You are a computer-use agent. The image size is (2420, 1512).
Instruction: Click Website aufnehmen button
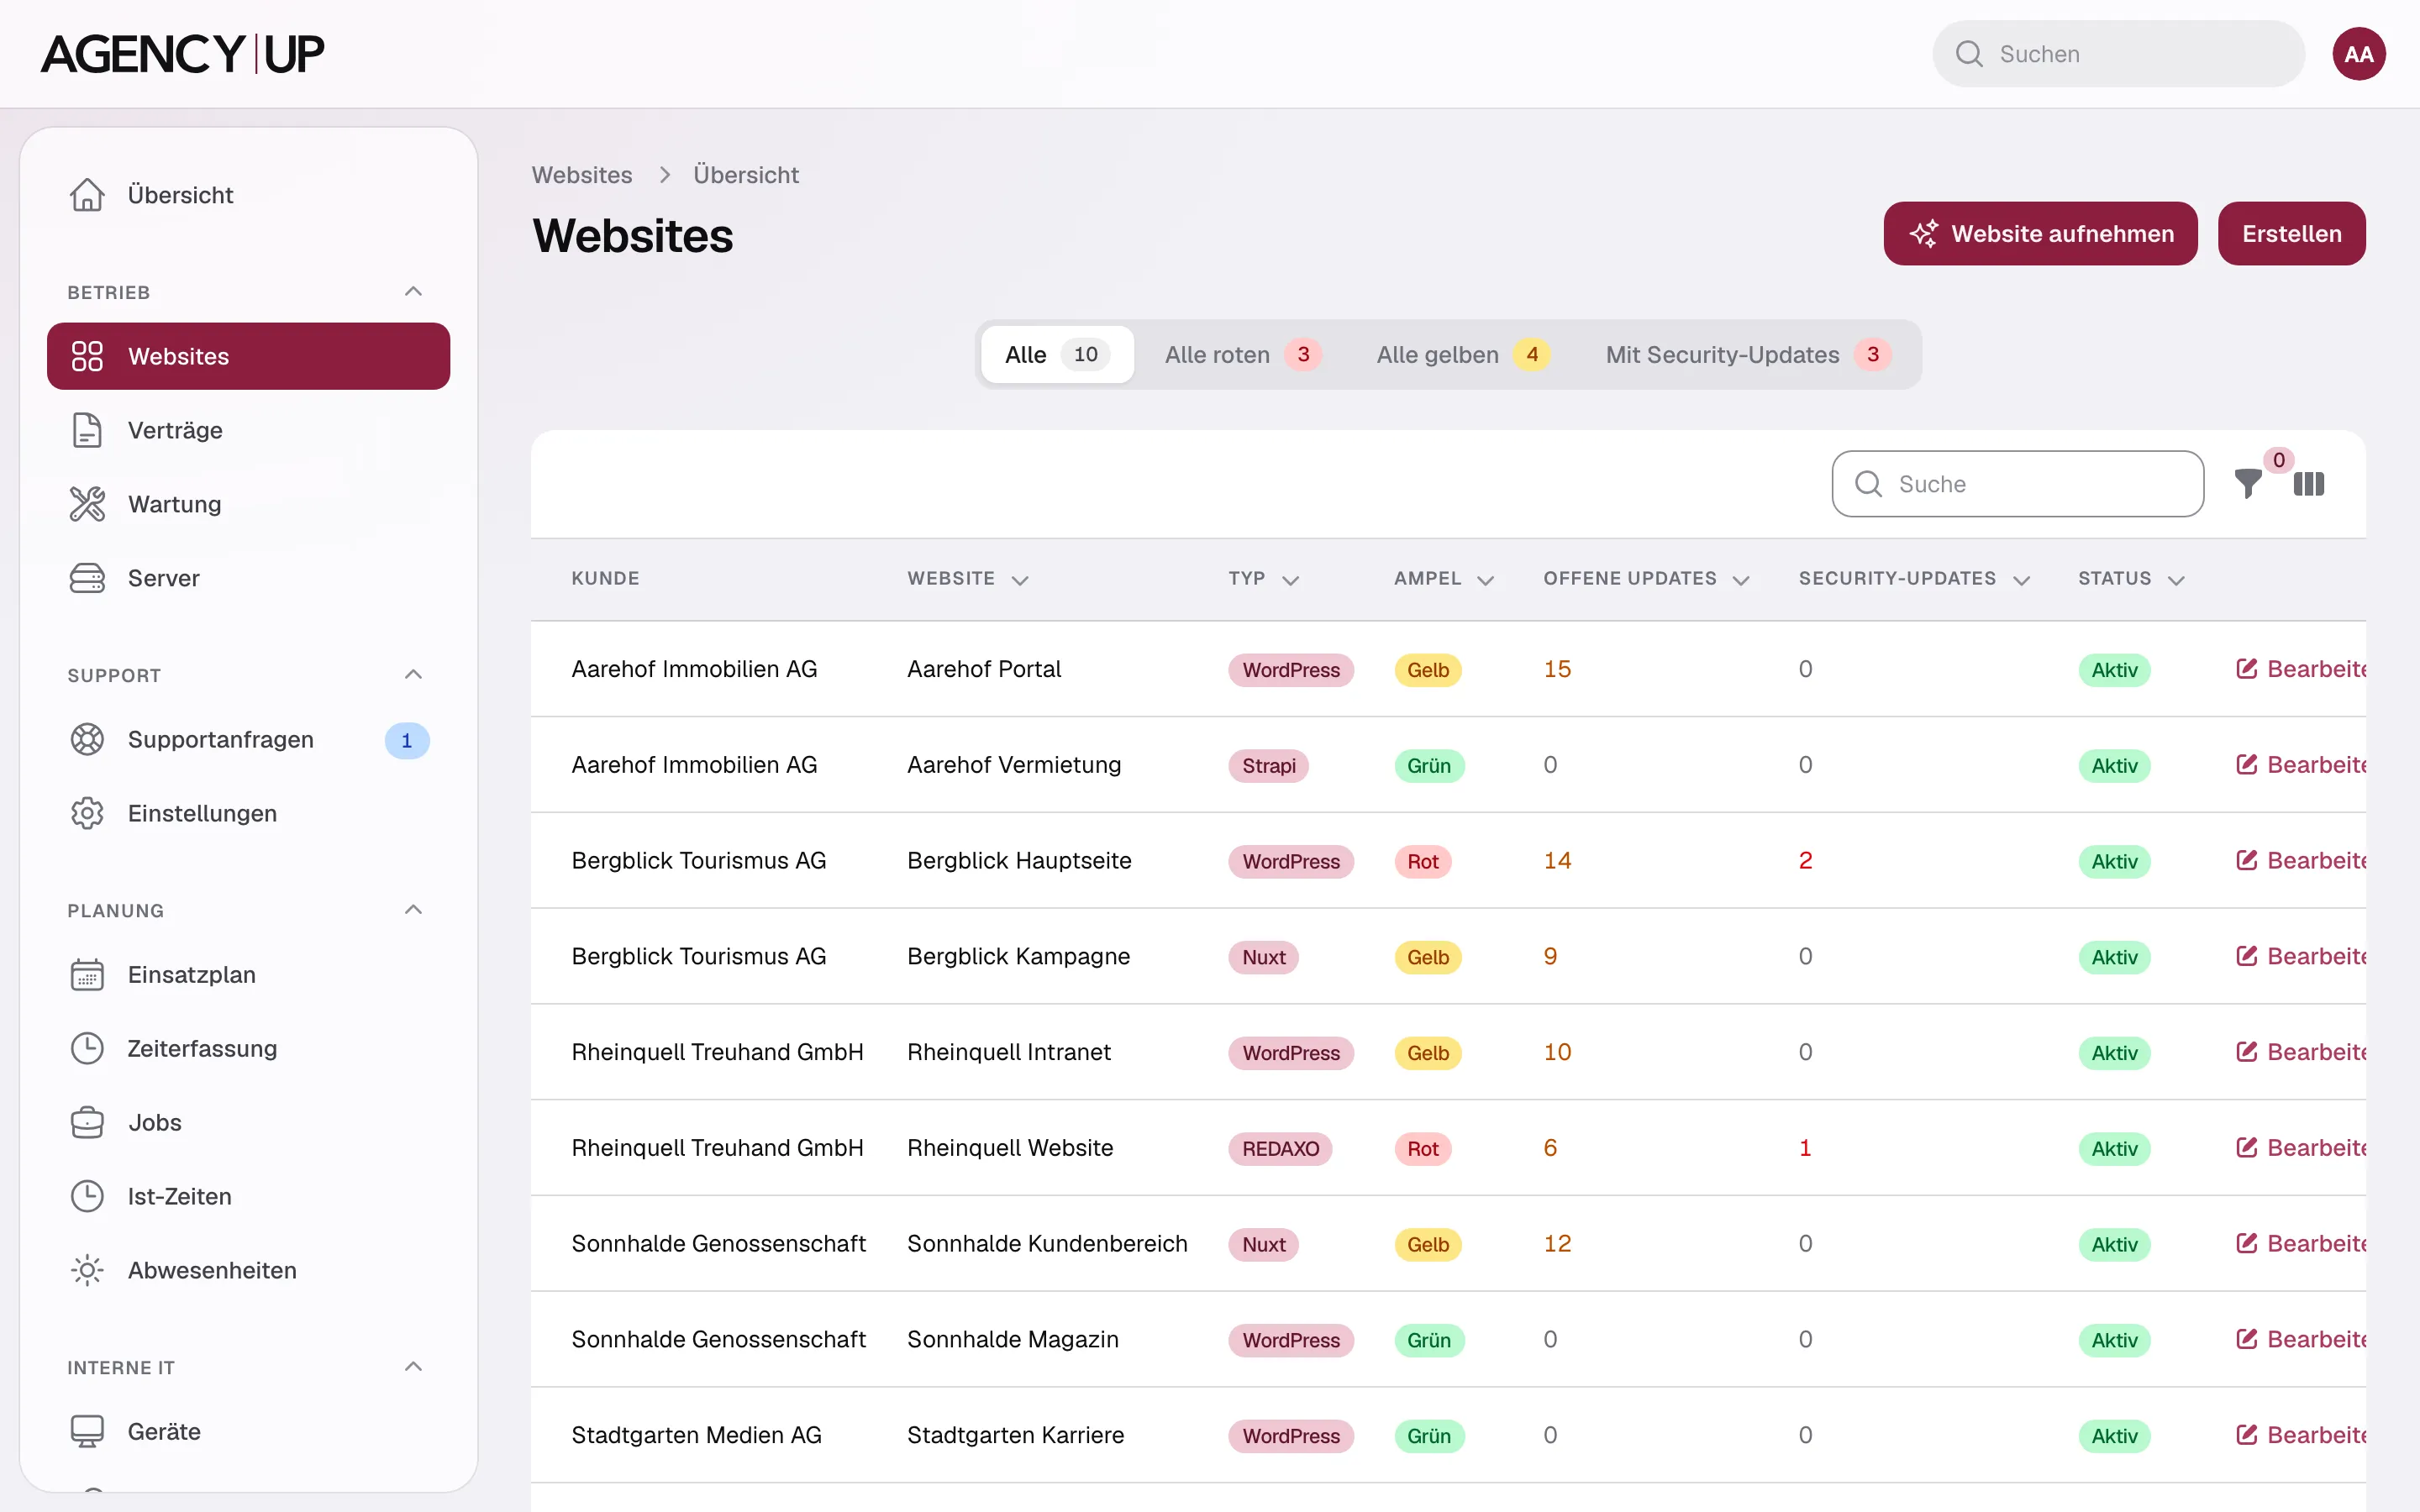click(2040, 234)
